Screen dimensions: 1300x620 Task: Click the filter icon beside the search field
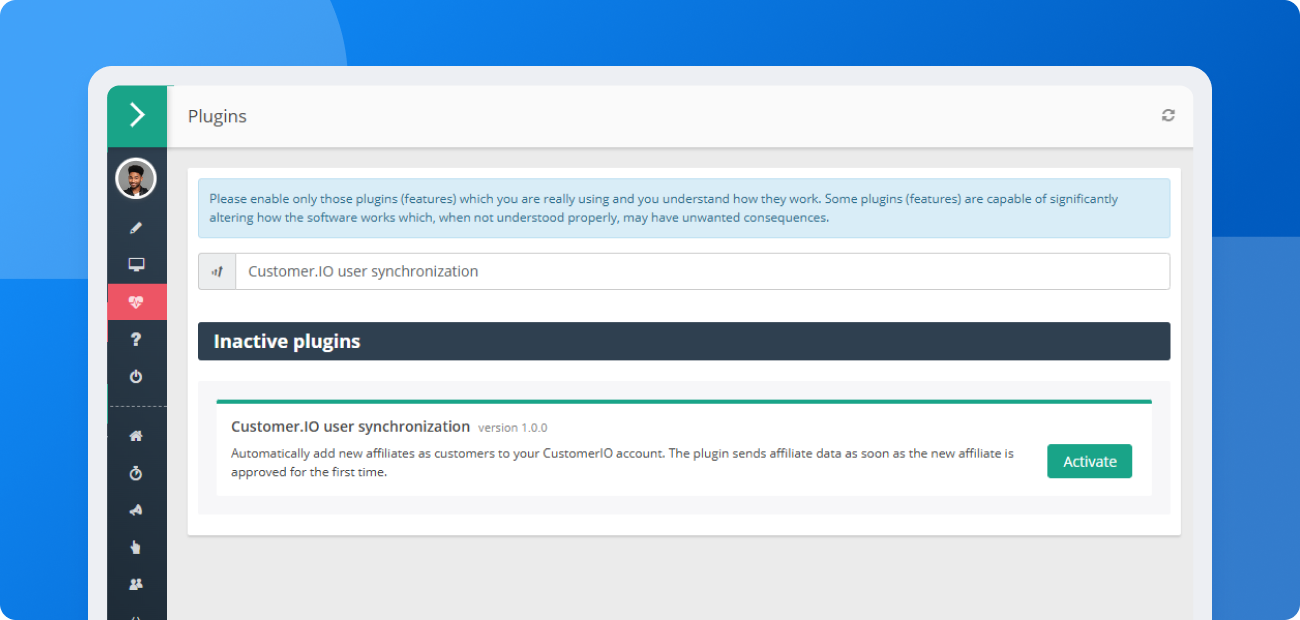pyautogui.click(x=217, y=271)
